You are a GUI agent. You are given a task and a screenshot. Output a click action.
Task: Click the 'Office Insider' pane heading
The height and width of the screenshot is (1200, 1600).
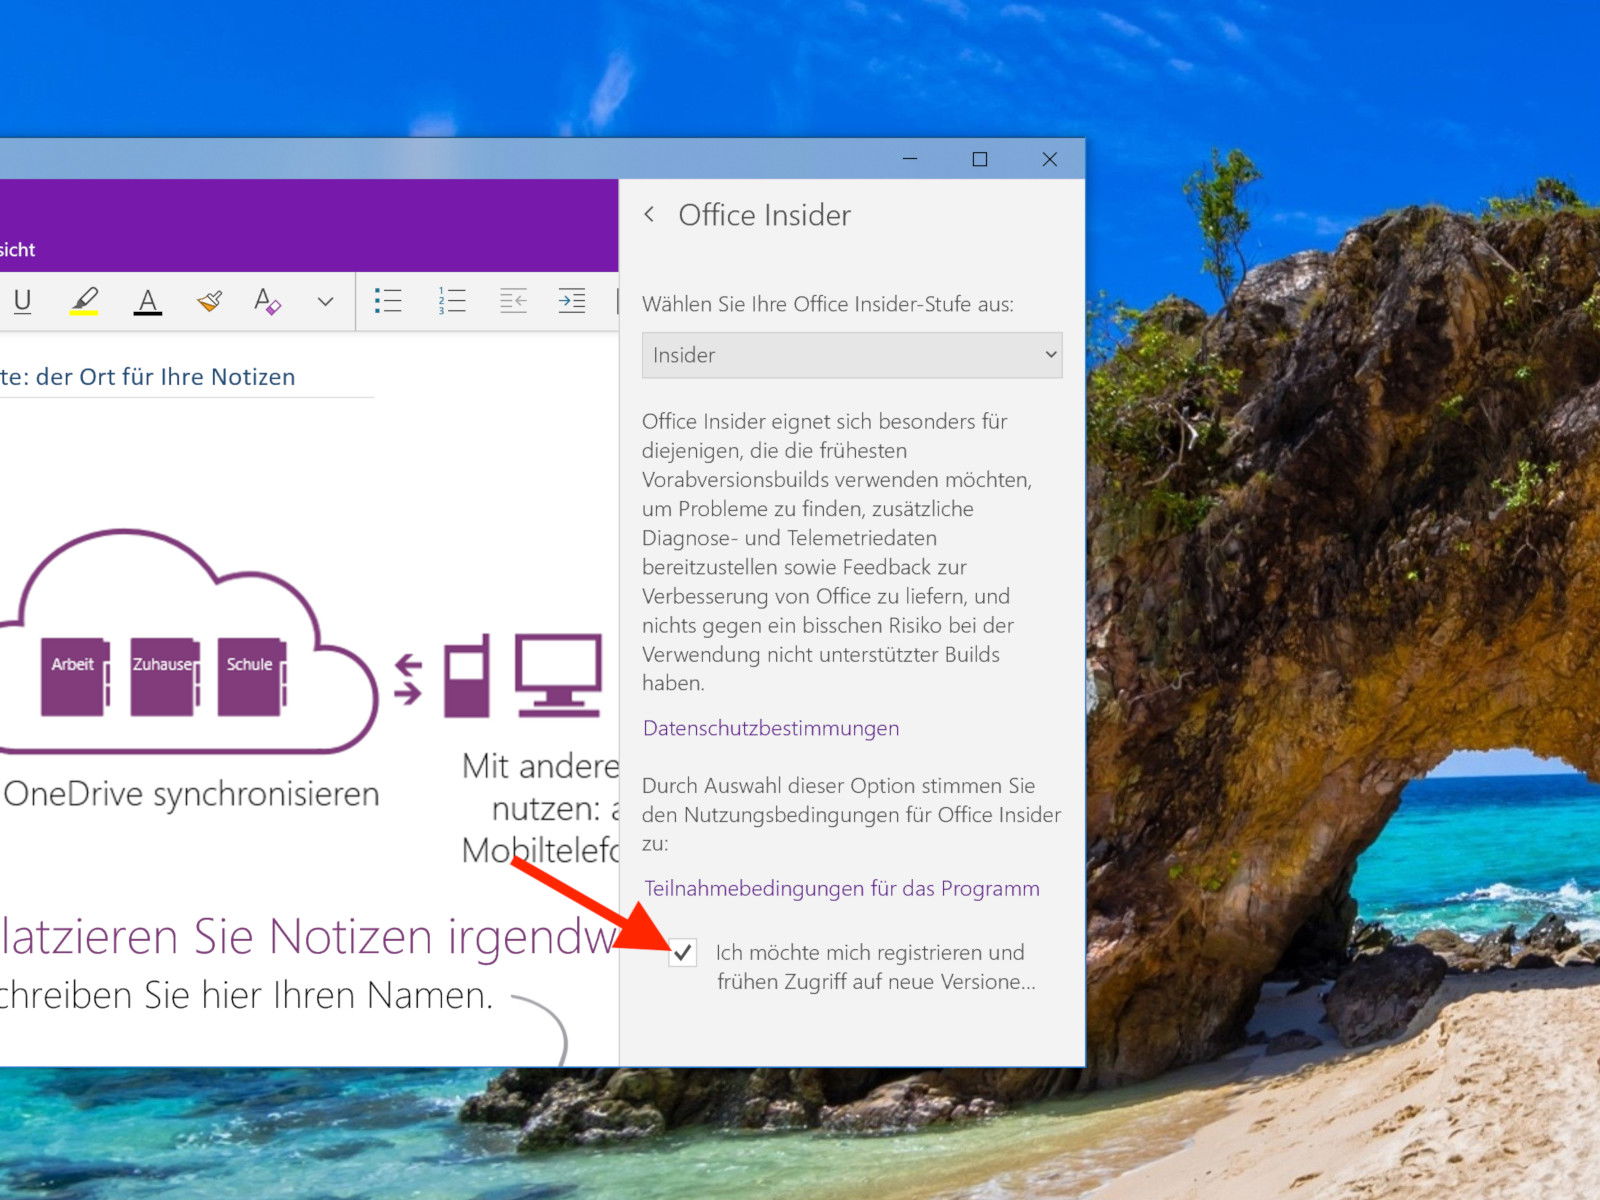point(765,215)
